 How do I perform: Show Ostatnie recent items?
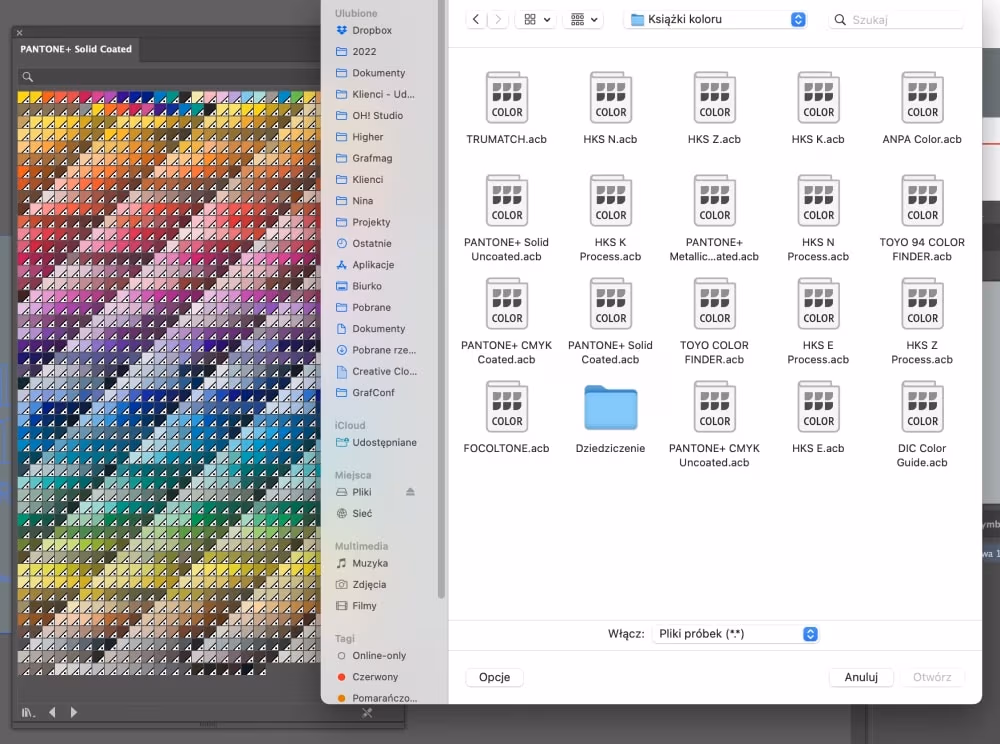(x=372, y=244)
